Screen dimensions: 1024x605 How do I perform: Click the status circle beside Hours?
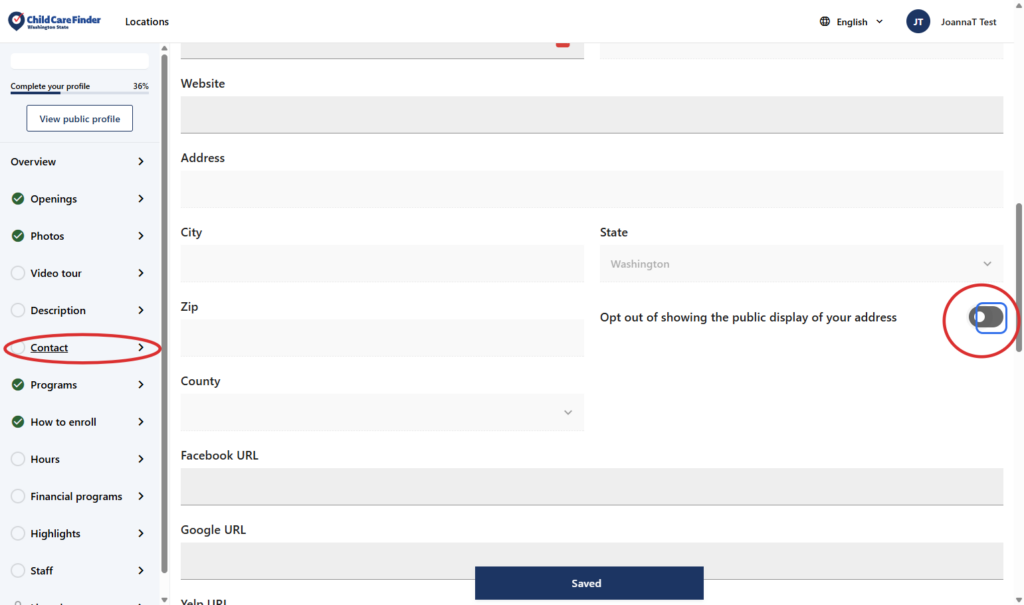[x=18, y=459]
